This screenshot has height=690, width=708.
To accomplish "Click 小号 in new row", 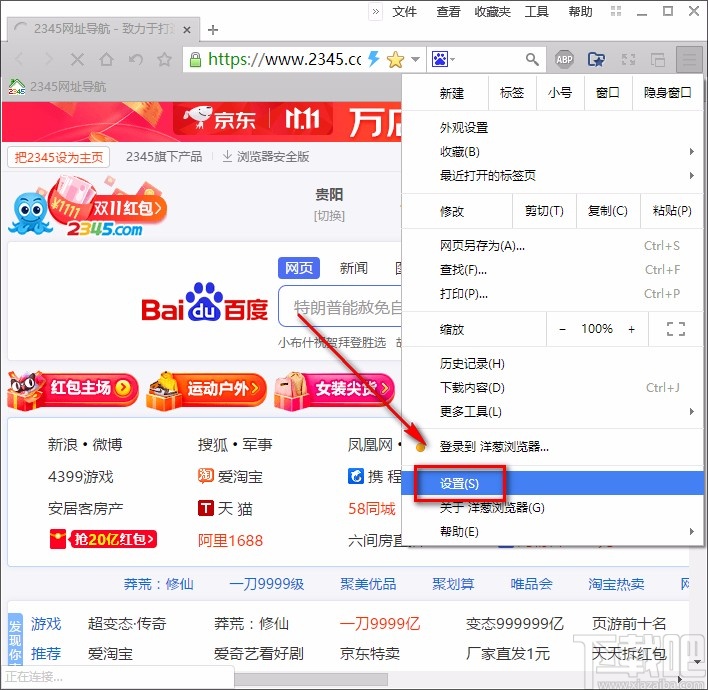I will click(x=560, y=93).
